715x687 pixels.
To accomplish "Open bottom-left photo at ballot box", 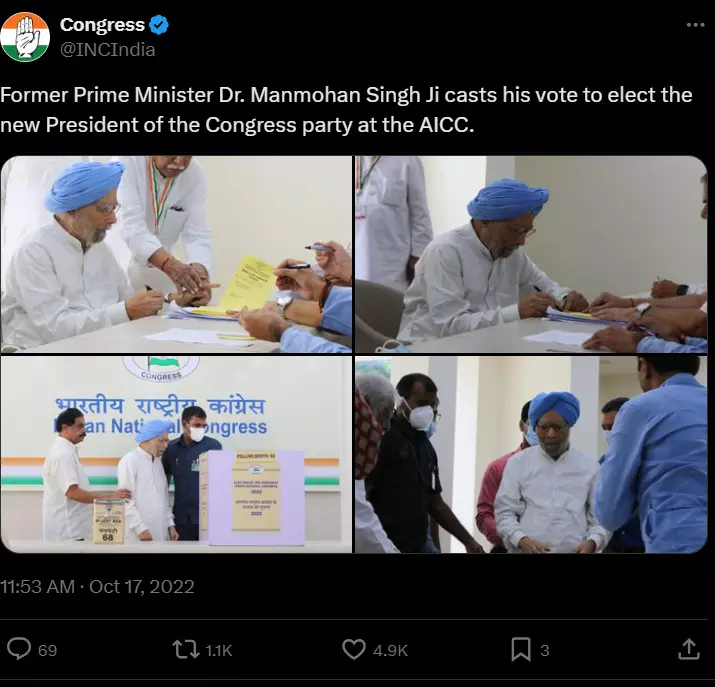I will [x=177, y=454].
